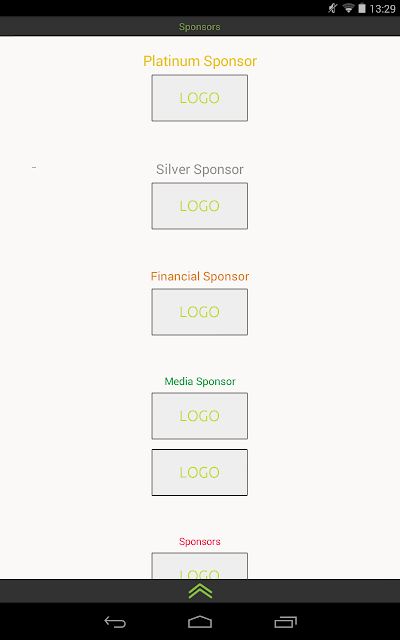The image size is (400, 640).
Task: Tap the Android back button
Action: click(115, 622)
